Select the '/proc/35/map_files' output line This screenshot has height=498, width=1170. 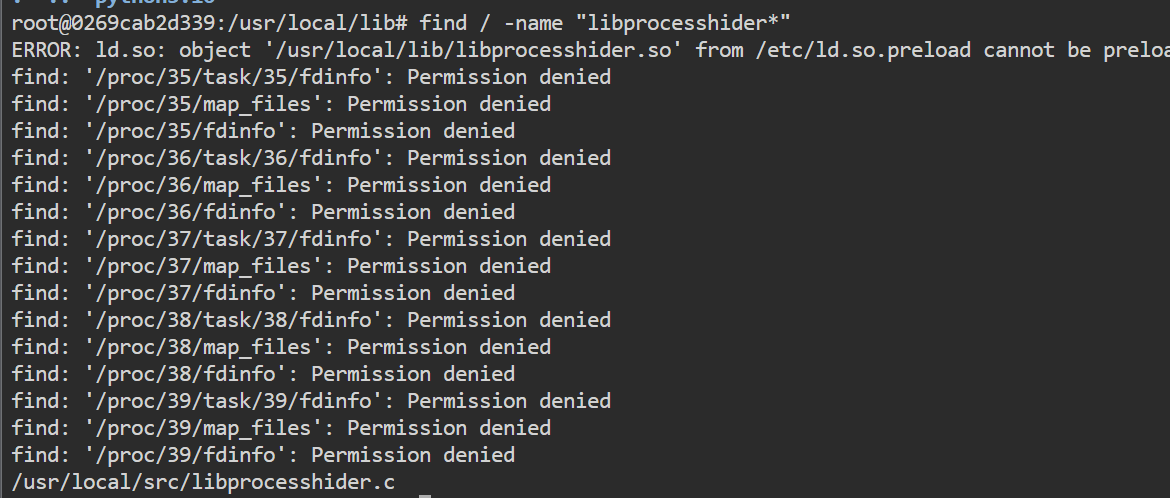click(281, 104)
